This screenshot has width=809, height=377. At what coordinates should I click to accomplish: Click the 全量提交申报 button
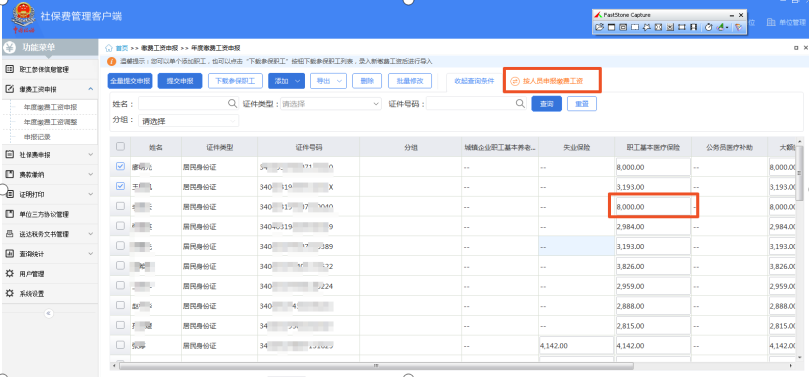click(x=130, y=81)
